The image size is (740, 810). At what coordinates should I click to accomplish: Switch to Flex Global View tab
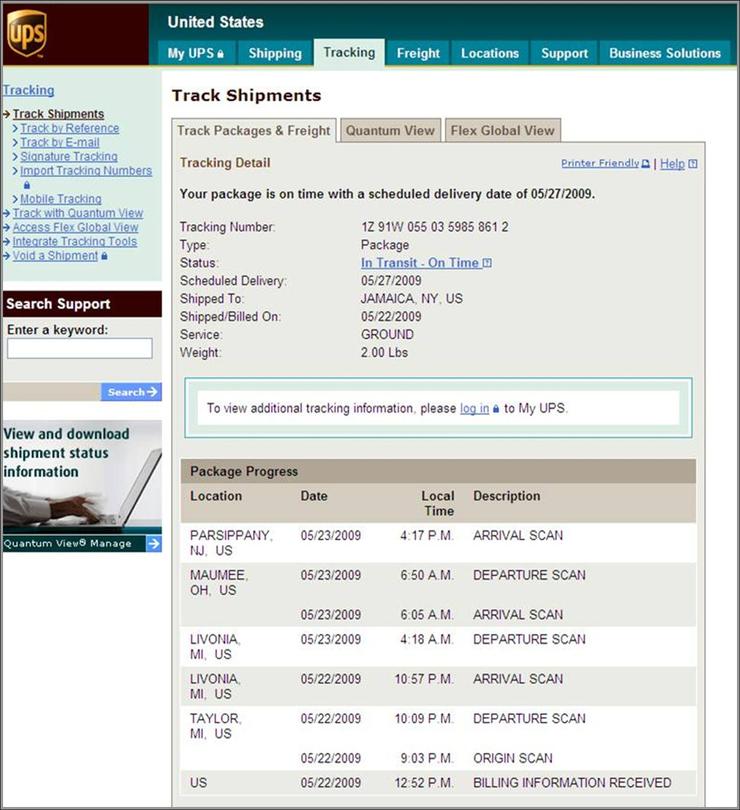[x=502, y=130]
